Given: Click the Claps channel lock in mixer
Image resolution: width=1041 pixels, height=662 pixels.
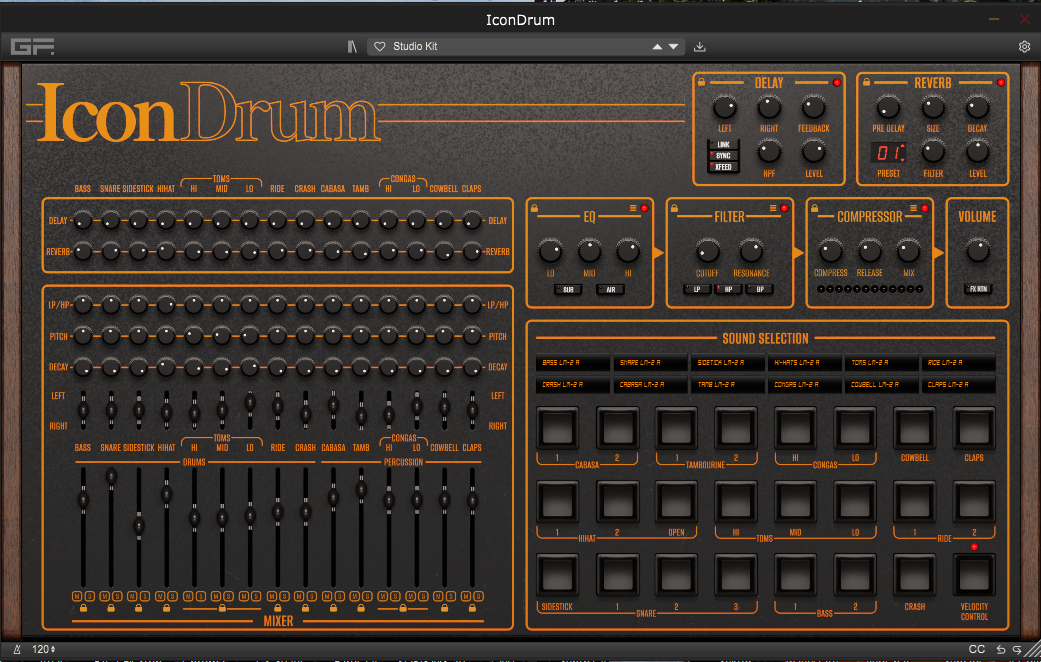Looking at the screenshot, I should (x=472, y=608).
